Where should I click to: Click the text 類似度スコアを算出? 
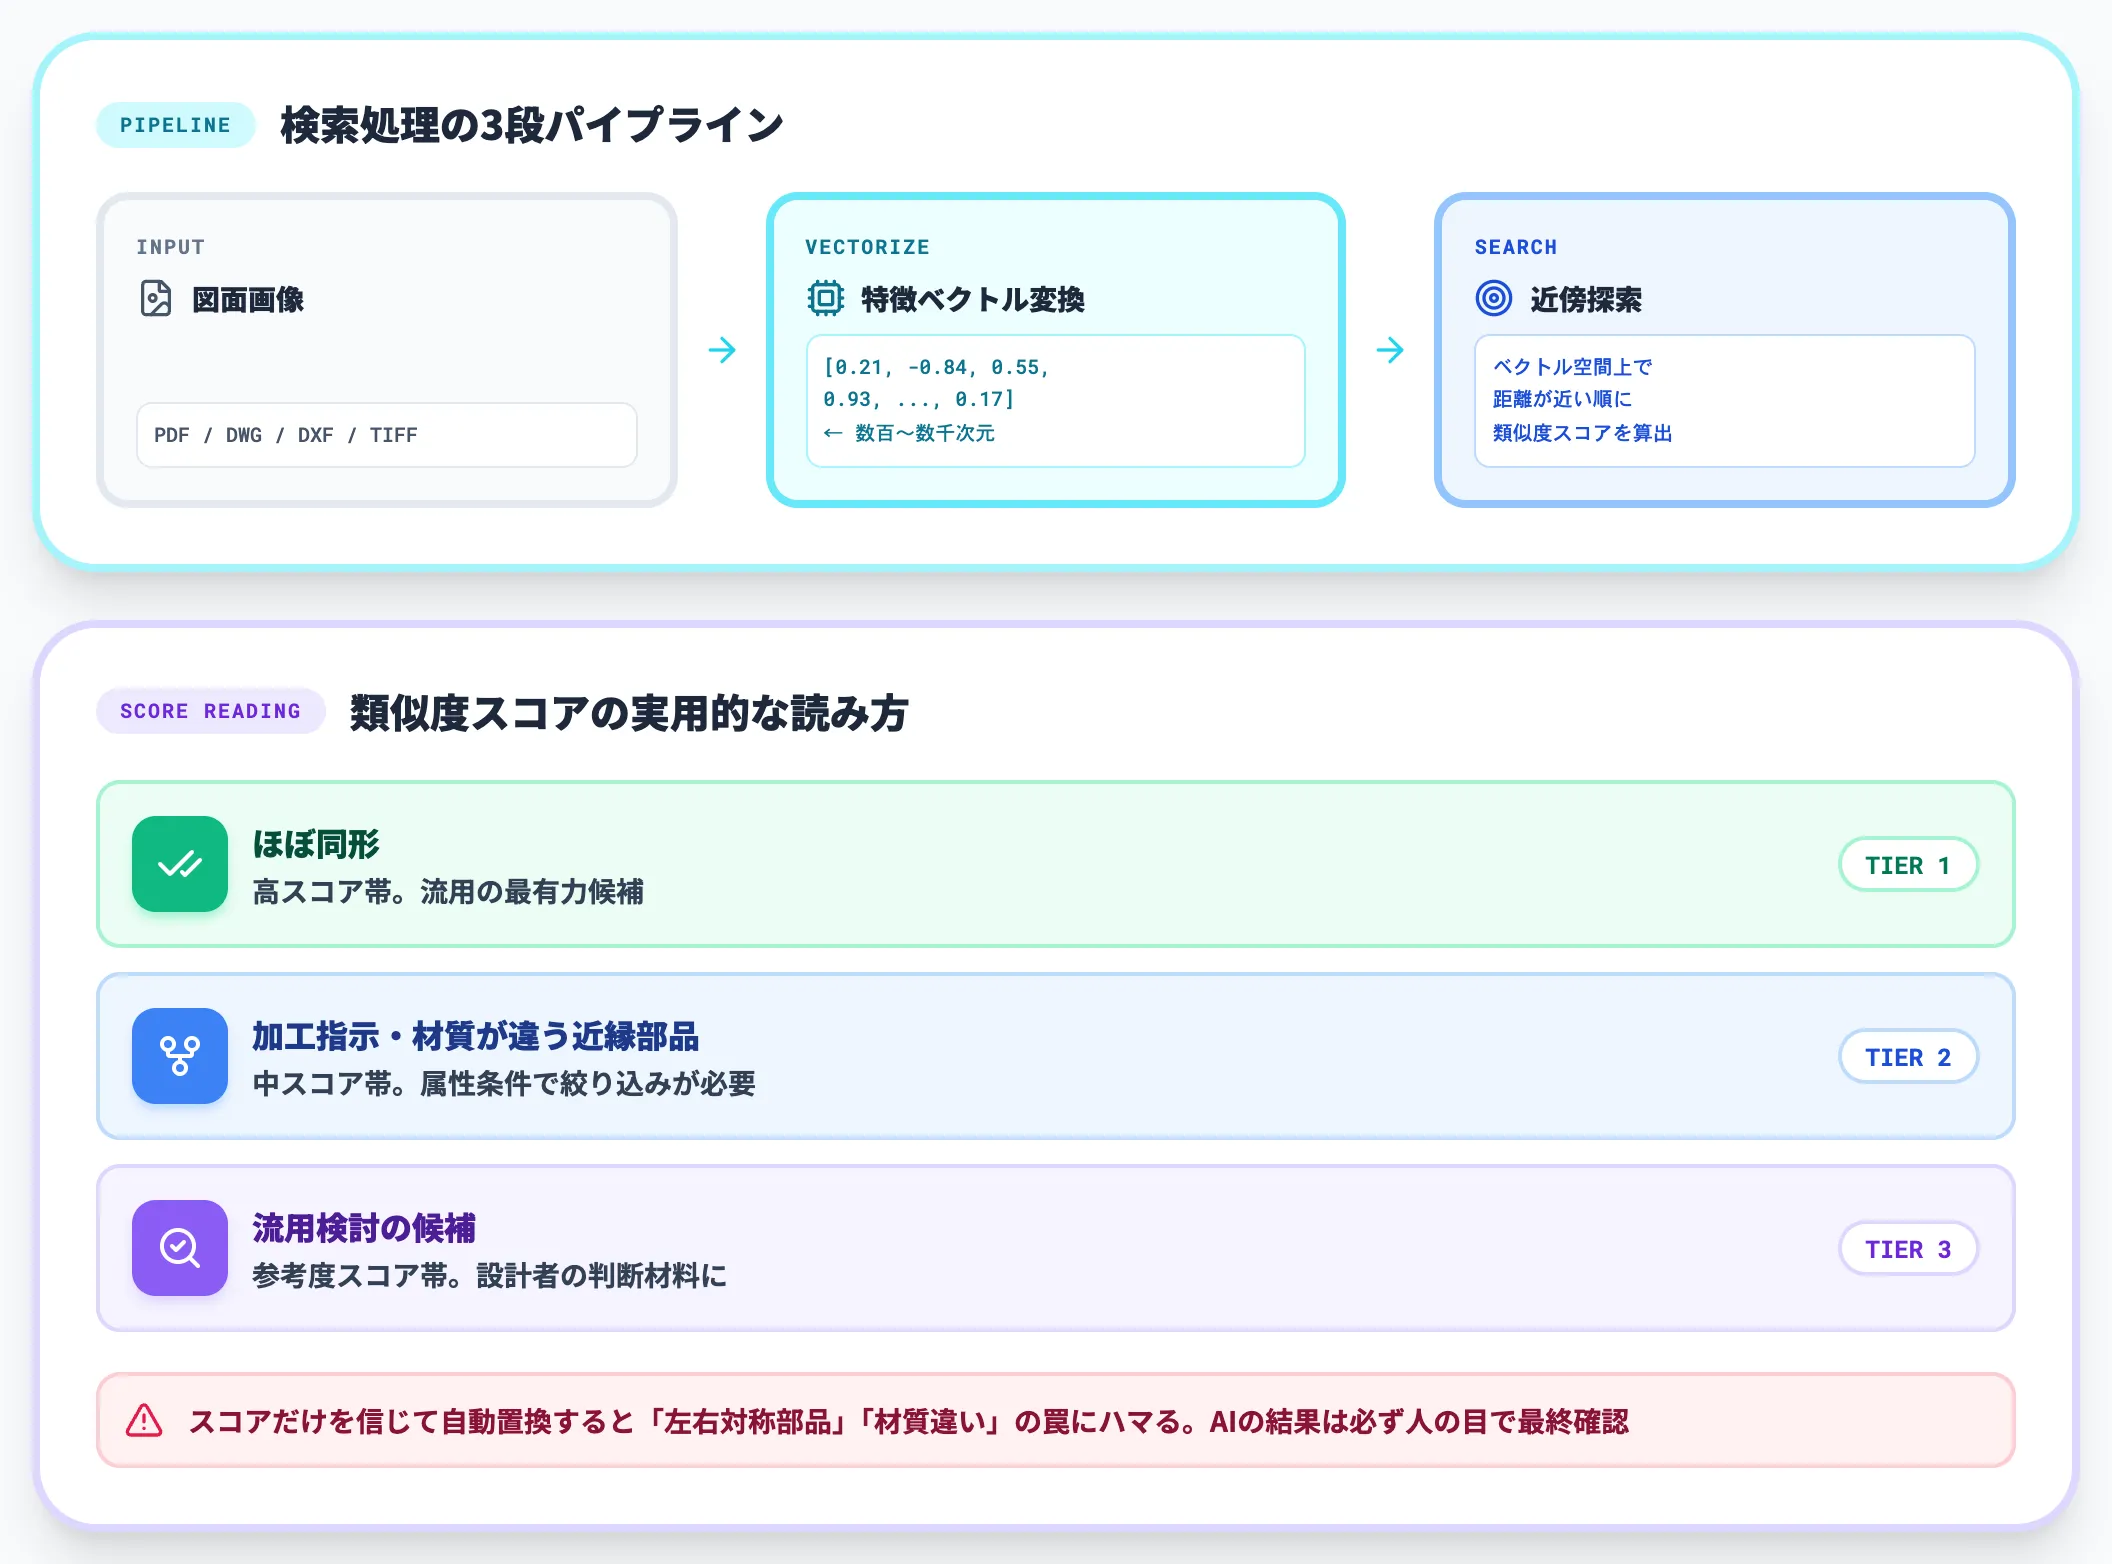1583,433
